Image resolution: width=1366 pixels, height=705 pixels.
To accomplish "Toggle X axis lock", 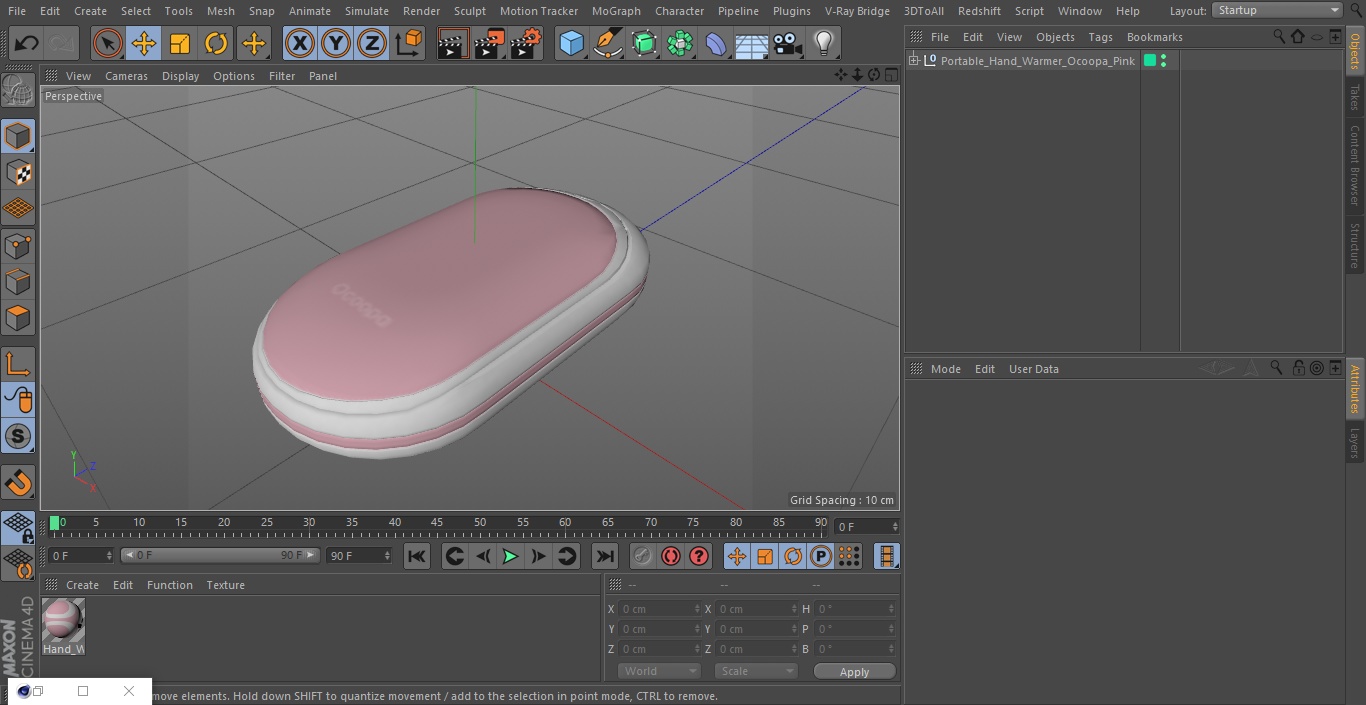I will point(300,43).
